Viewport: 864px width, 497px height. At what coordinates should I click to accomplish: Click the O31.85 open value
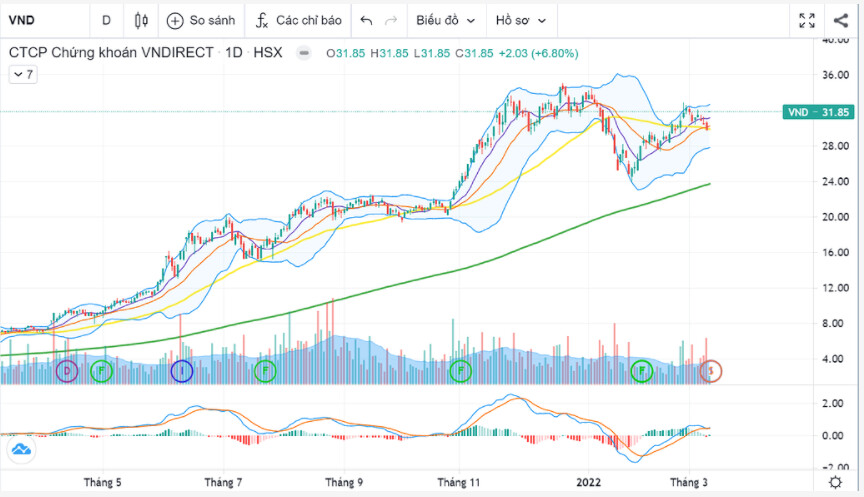tap(345, 53)
